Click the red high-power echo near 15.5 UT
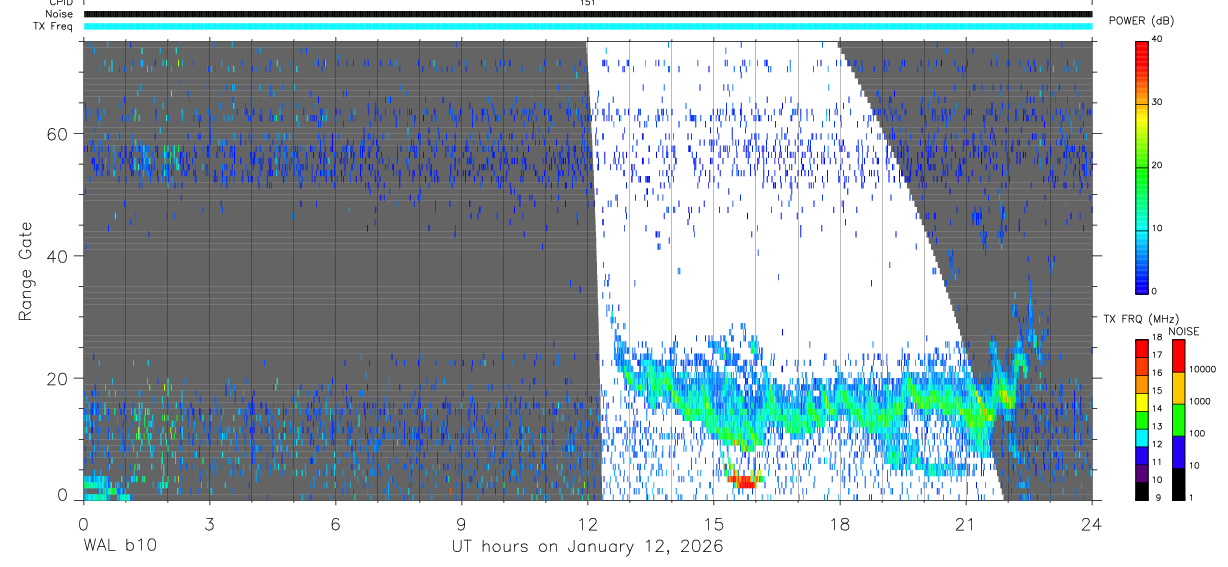Screen dimensions: 1228x567 point(743,481)
